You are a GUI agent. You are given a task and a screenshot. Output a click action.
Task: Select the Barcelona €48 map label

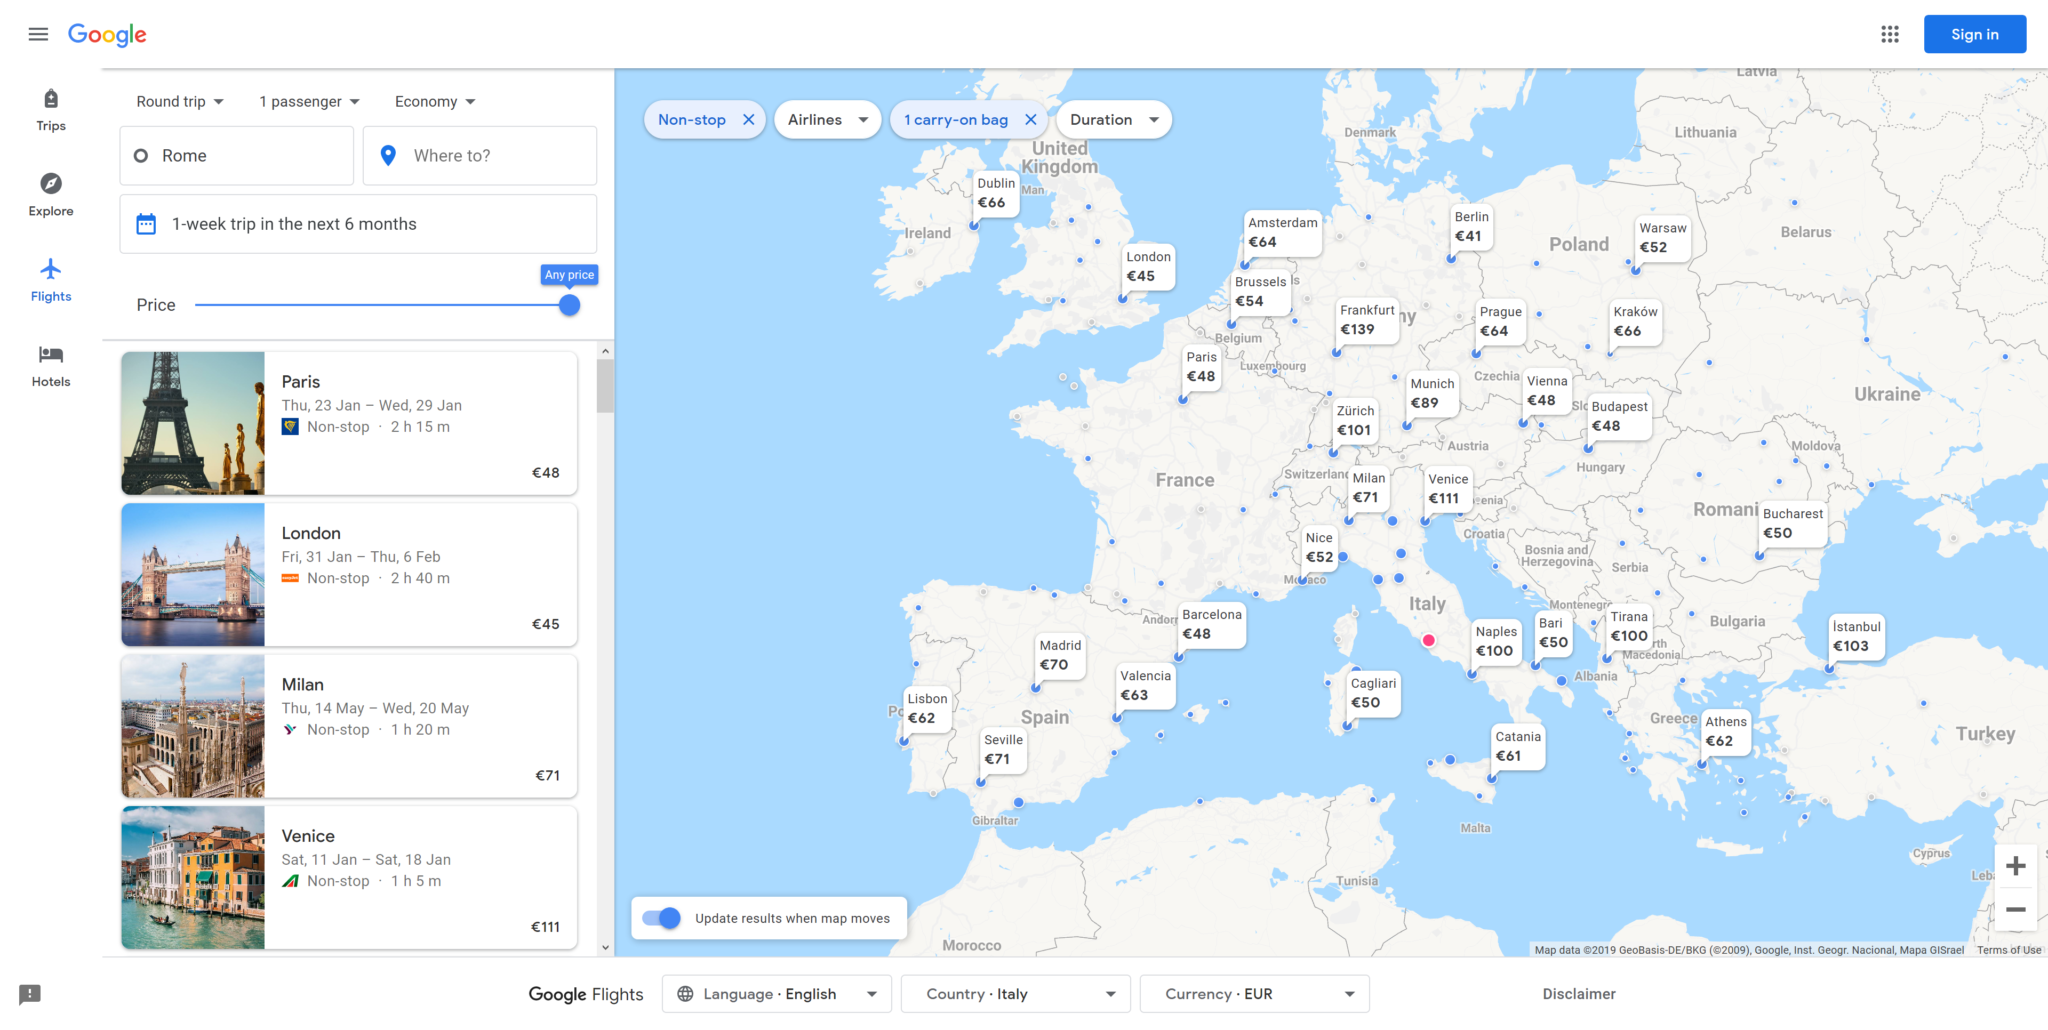pos(1212,624)
